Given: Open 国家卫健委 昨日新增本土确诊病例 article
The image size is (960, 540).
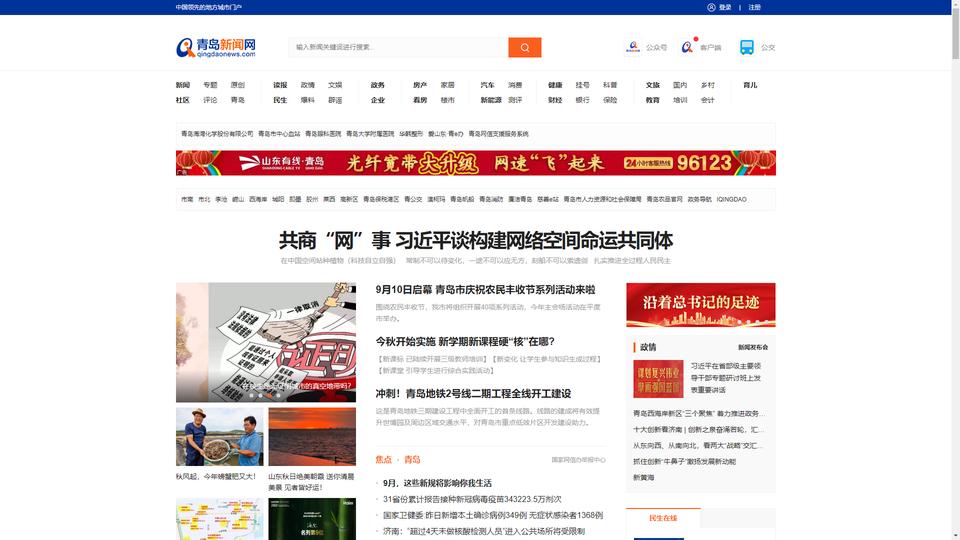Looking at the screenshot, I should click(x=493, y=516).
